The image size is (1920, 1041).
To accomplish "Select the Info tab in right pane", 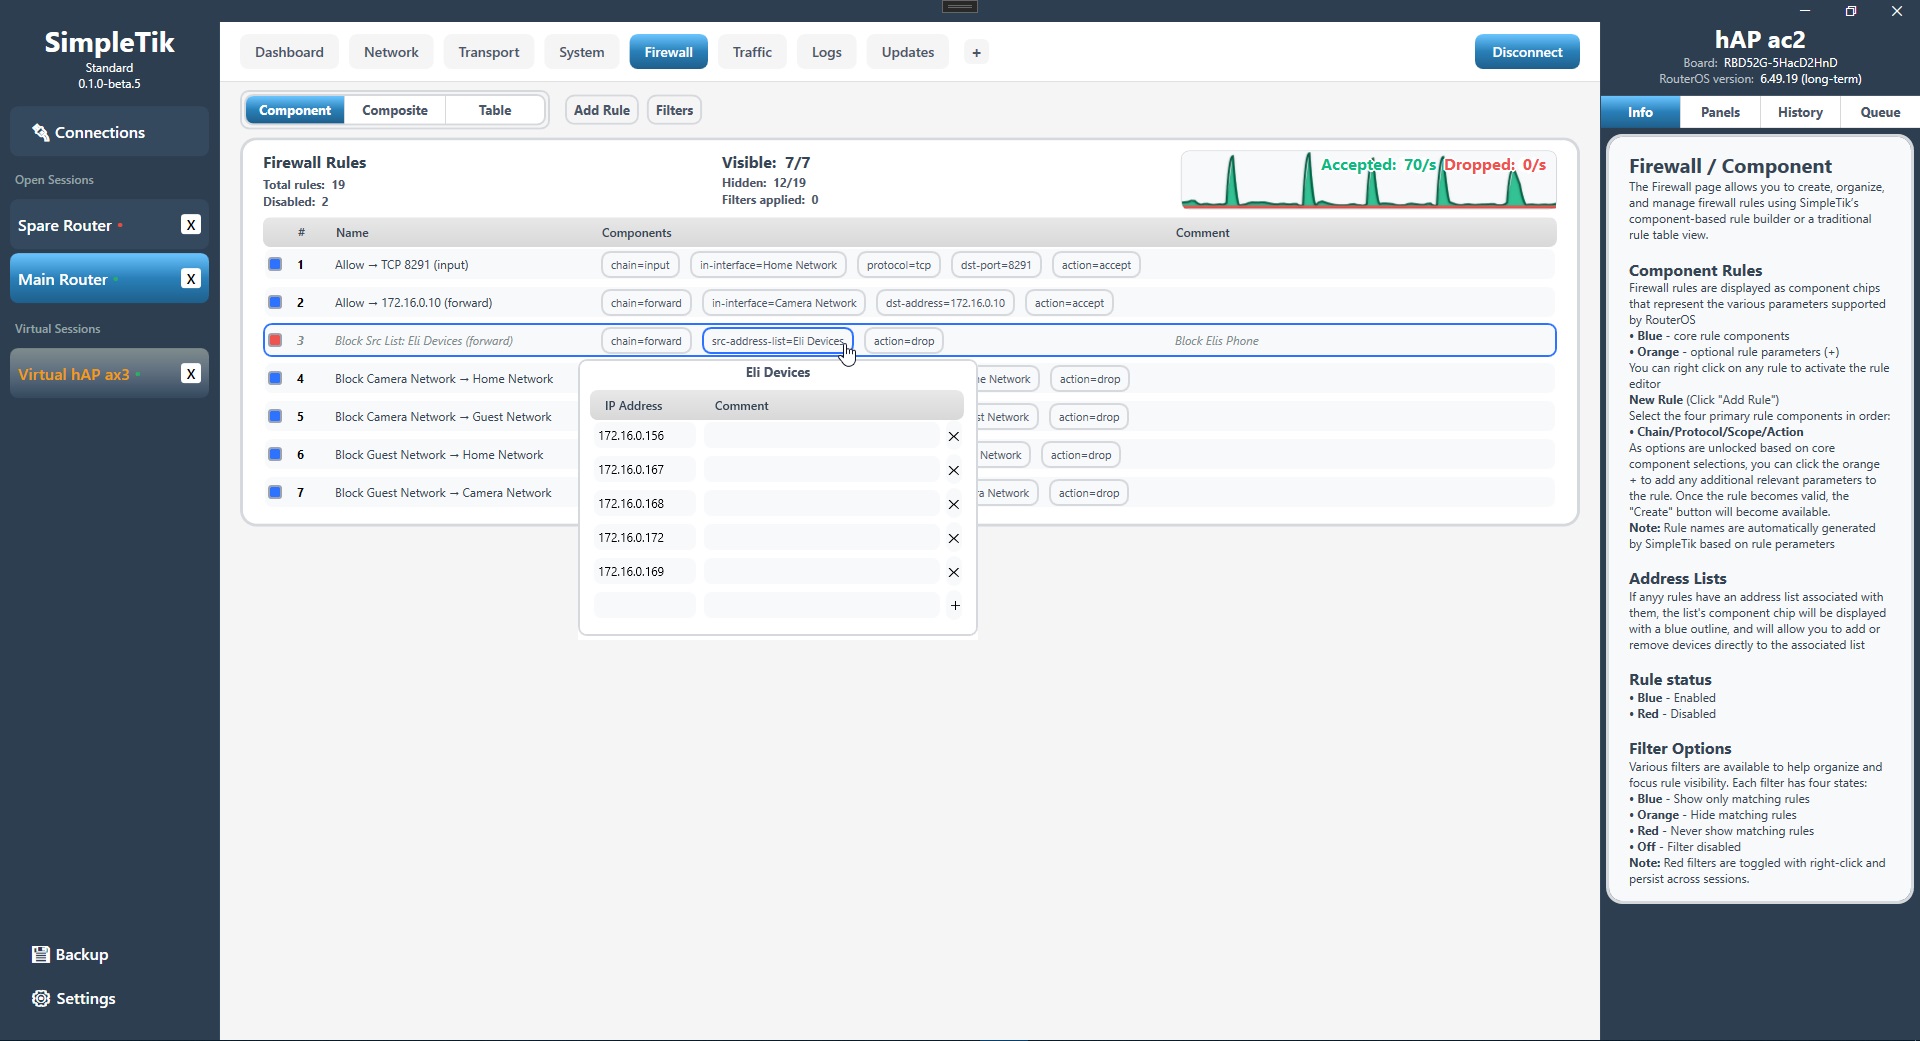I will [1640, 112].
